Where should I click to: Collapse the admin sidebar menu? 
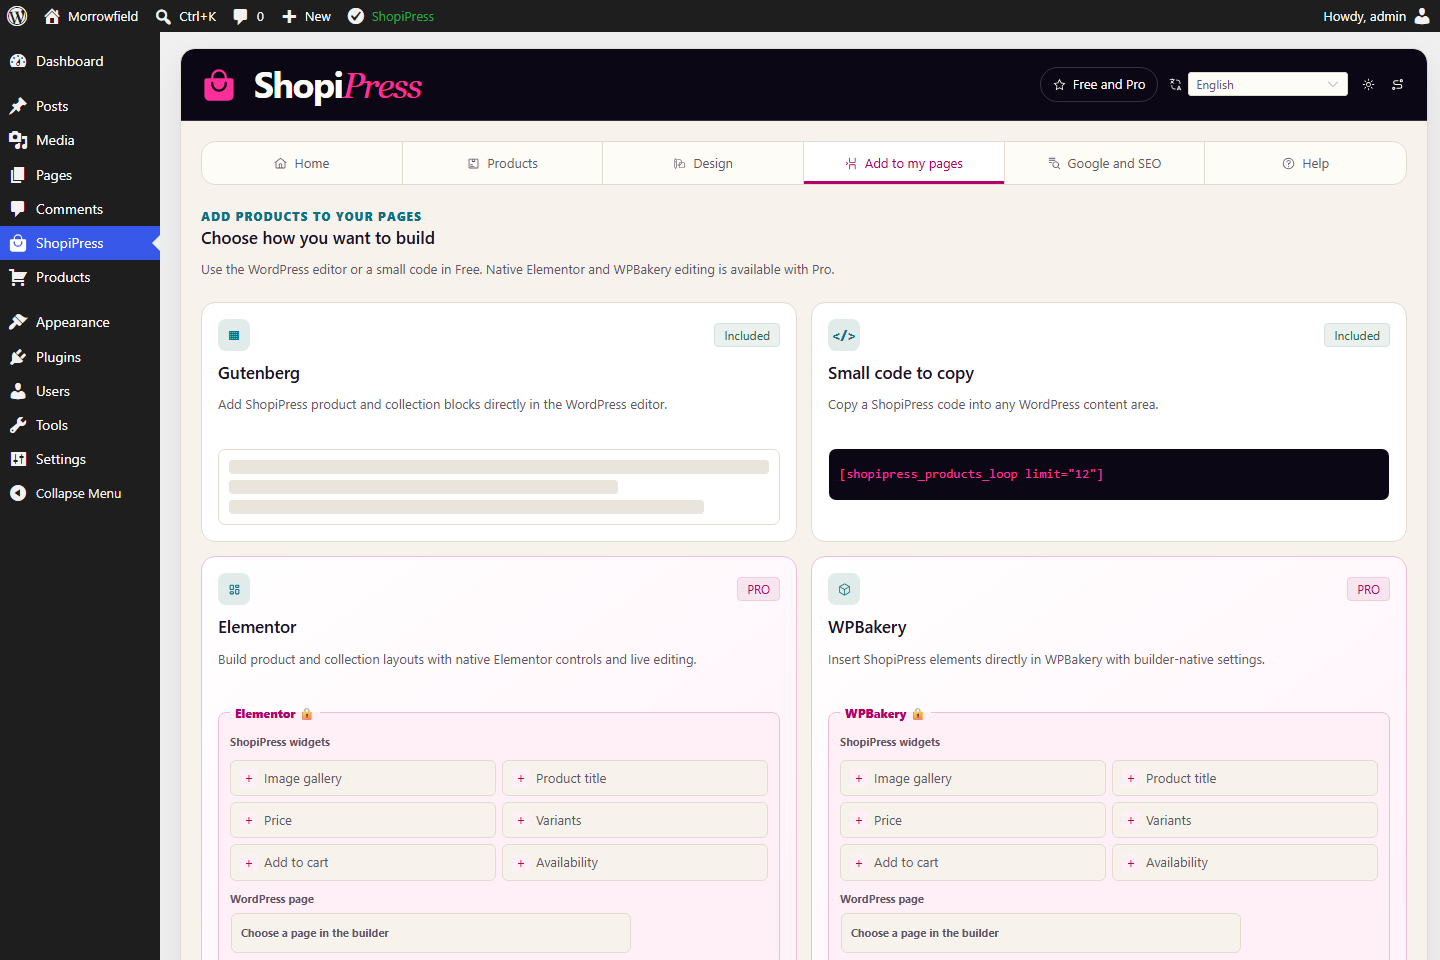coord(80,493)
